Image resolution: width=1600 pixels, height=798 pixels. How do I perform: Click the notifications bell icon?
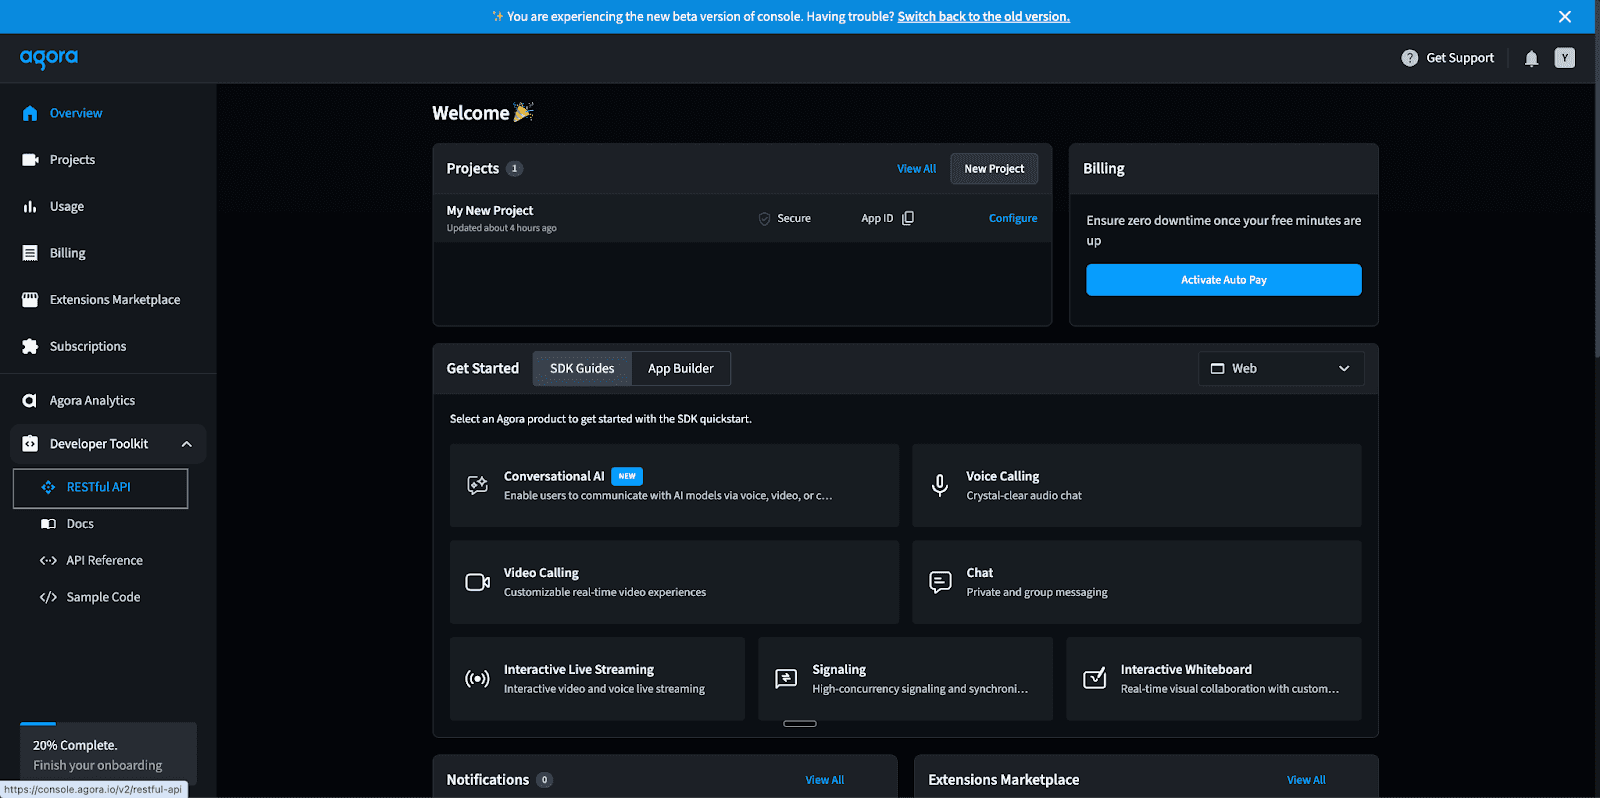[1531, 59]
